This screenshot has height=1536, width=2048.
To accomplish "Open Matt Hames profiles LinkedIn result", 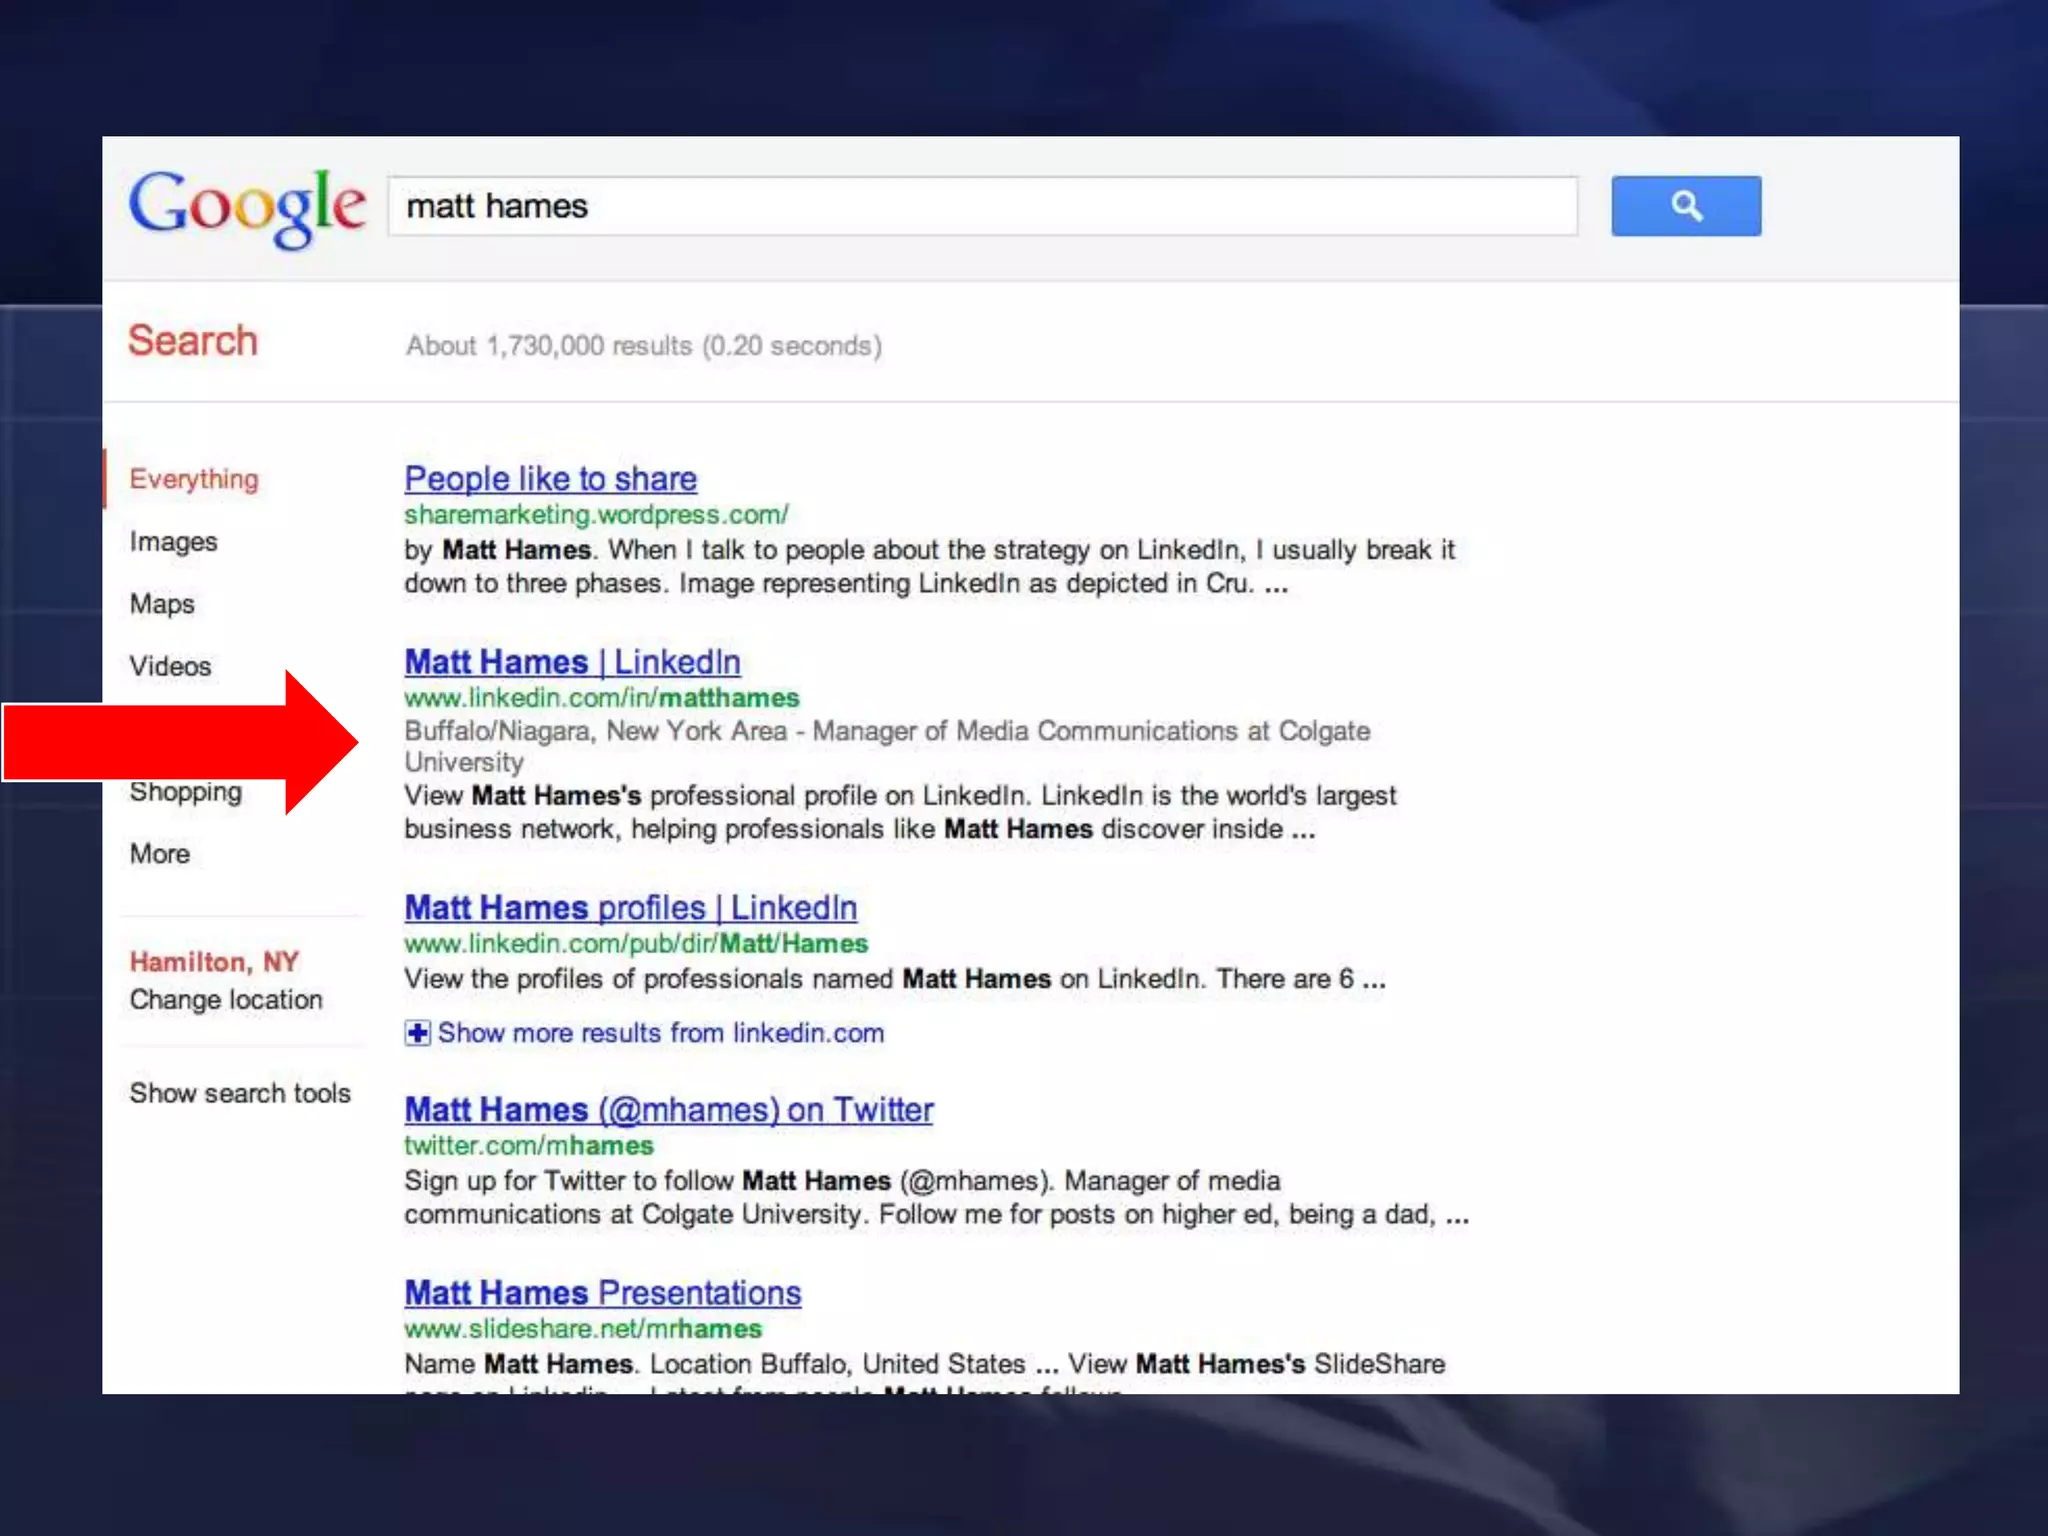I will point(630,908).
